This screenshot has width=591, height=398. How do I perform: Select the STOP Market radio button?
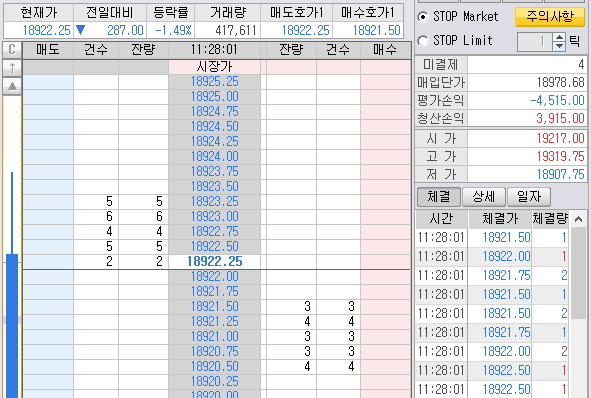[x=423, y=17]
